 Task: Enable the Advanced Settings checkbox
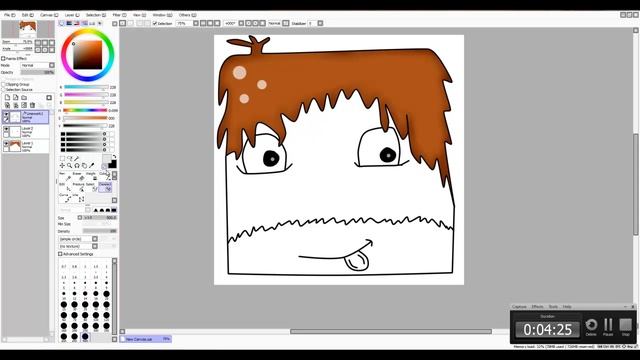coord(60,254)
